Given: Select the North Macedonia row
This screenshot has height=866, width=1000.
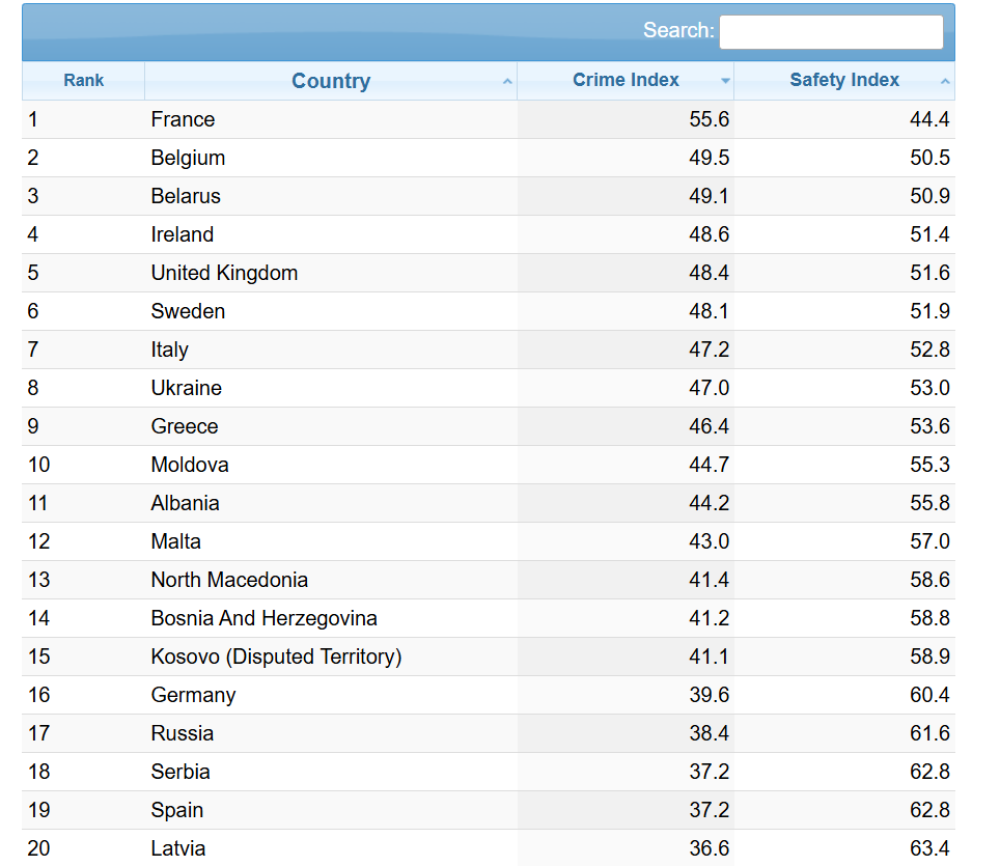Looking at the screenshot, I should coord(489,580).
